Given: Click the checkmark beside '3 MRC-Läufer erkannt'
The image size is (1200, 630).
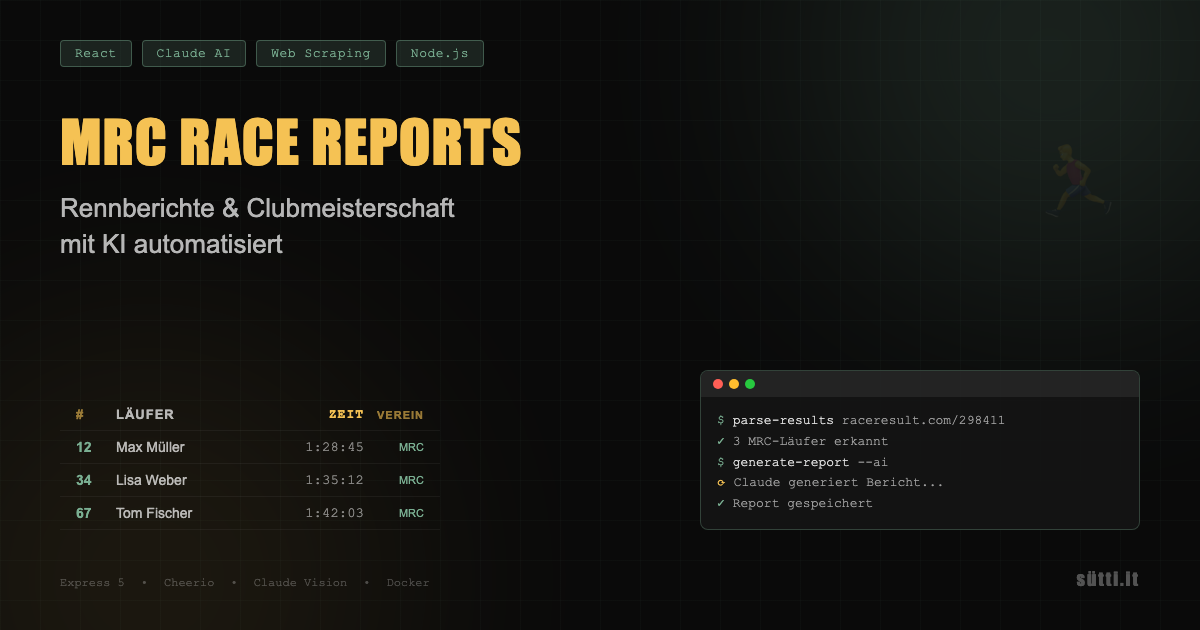Looking at the screenshot, I should pos(721,441).
